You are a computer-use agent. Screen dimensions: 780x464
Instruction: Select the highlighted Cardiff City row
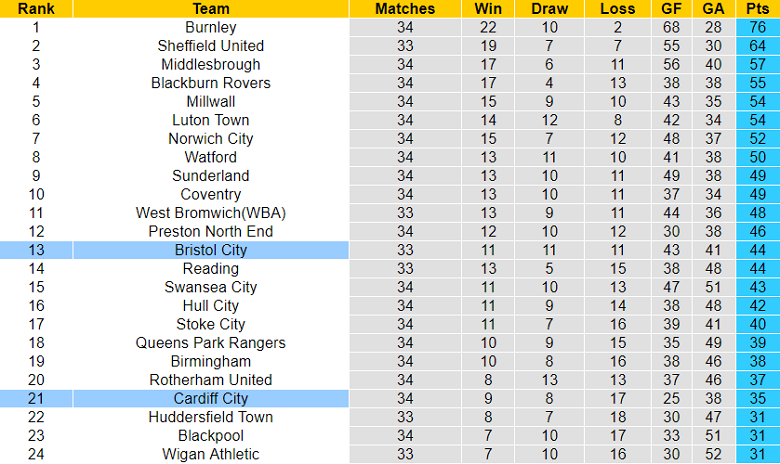coord(211,398)
